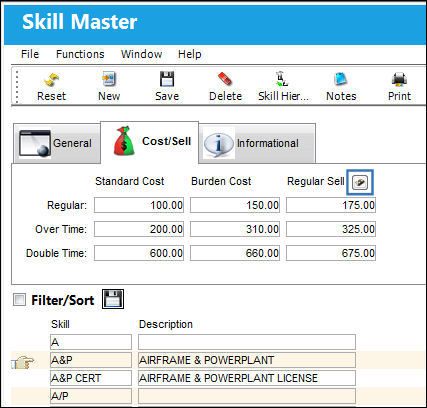
Task: Click the Regular Burden Cost field 150.00
Action: coord(235,205)
